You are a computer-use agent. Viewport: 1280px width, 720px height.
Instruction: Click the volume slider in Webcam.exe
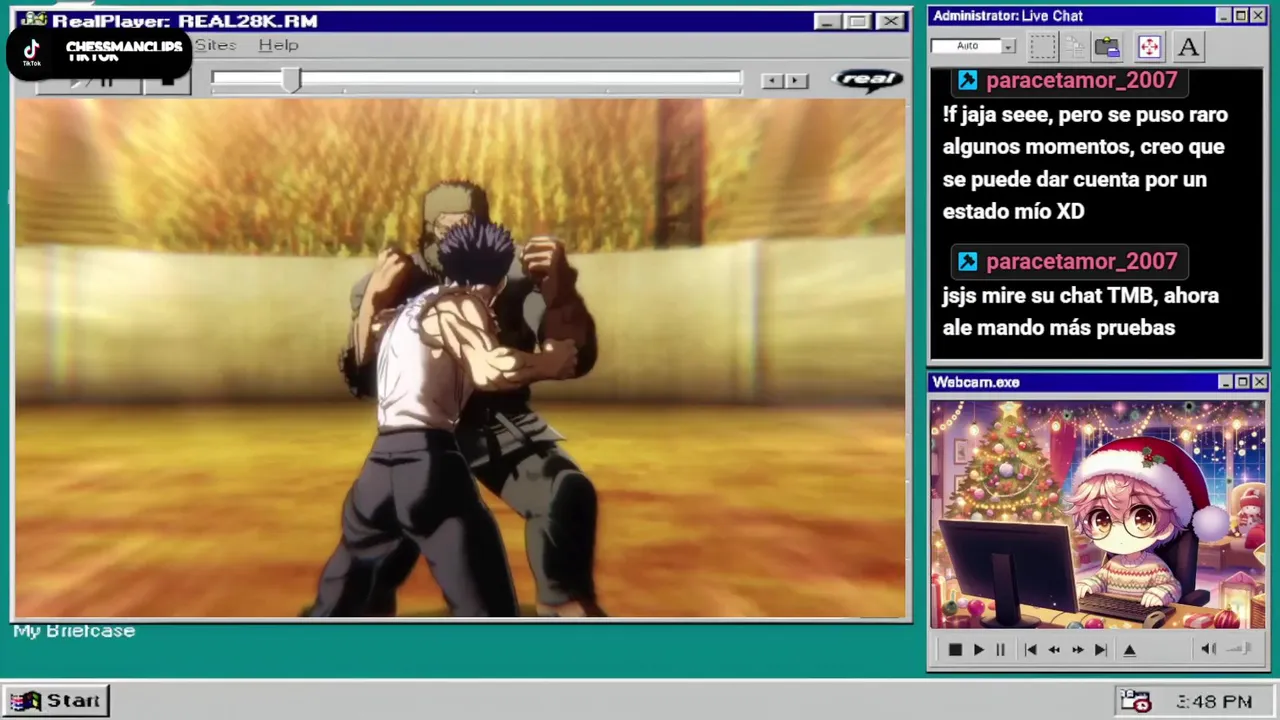[x=1239, y=649]
